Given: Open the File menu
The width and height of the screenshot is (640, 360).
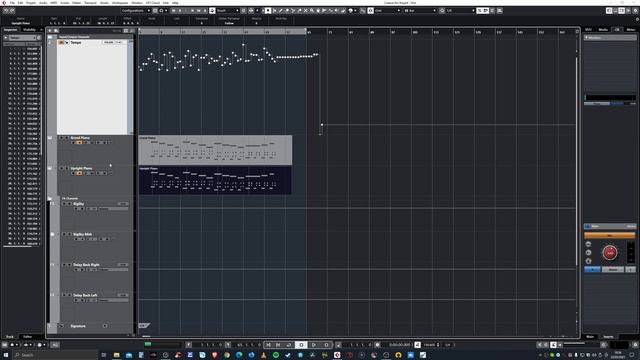Looking at the screenshot, I should click(12, 3).
